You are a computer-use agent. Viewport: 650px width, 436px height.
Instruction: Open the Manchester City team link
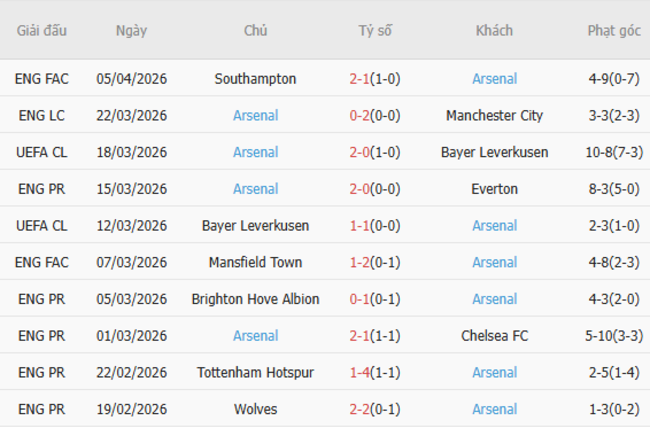coord(494,116)
